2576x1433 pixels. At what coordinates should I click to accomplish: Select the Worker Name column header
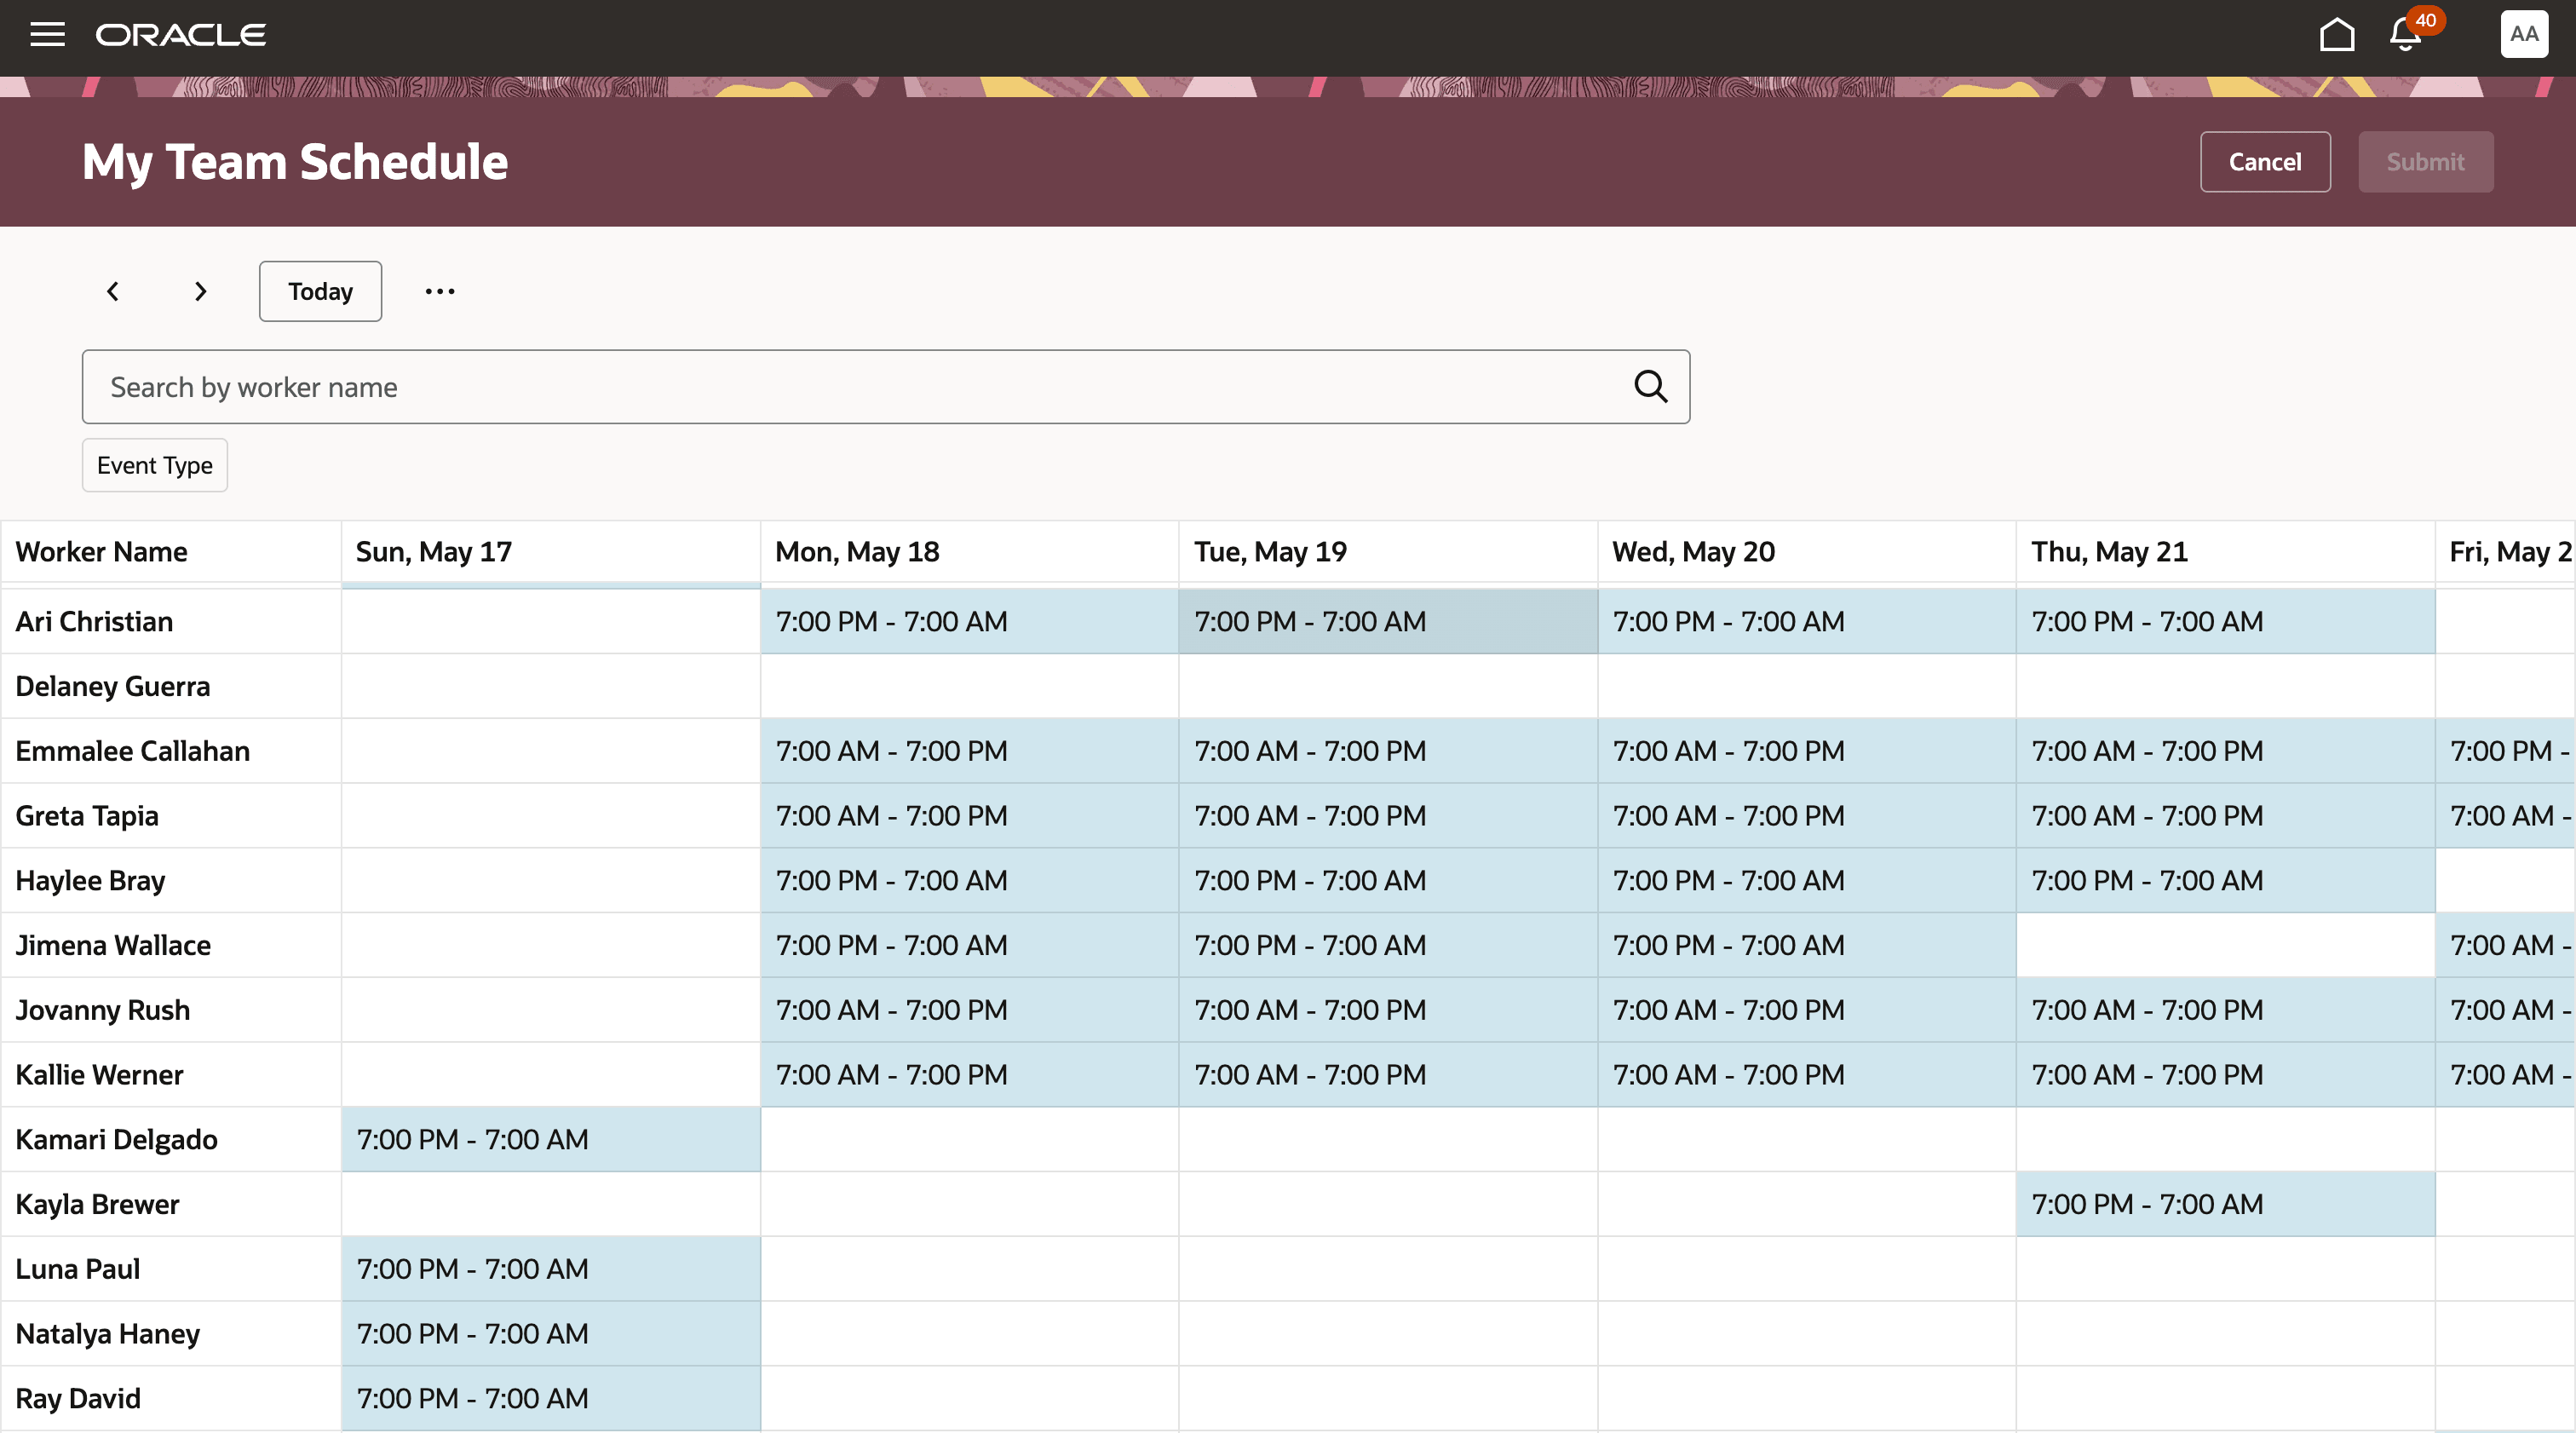[x=171, y=552]
